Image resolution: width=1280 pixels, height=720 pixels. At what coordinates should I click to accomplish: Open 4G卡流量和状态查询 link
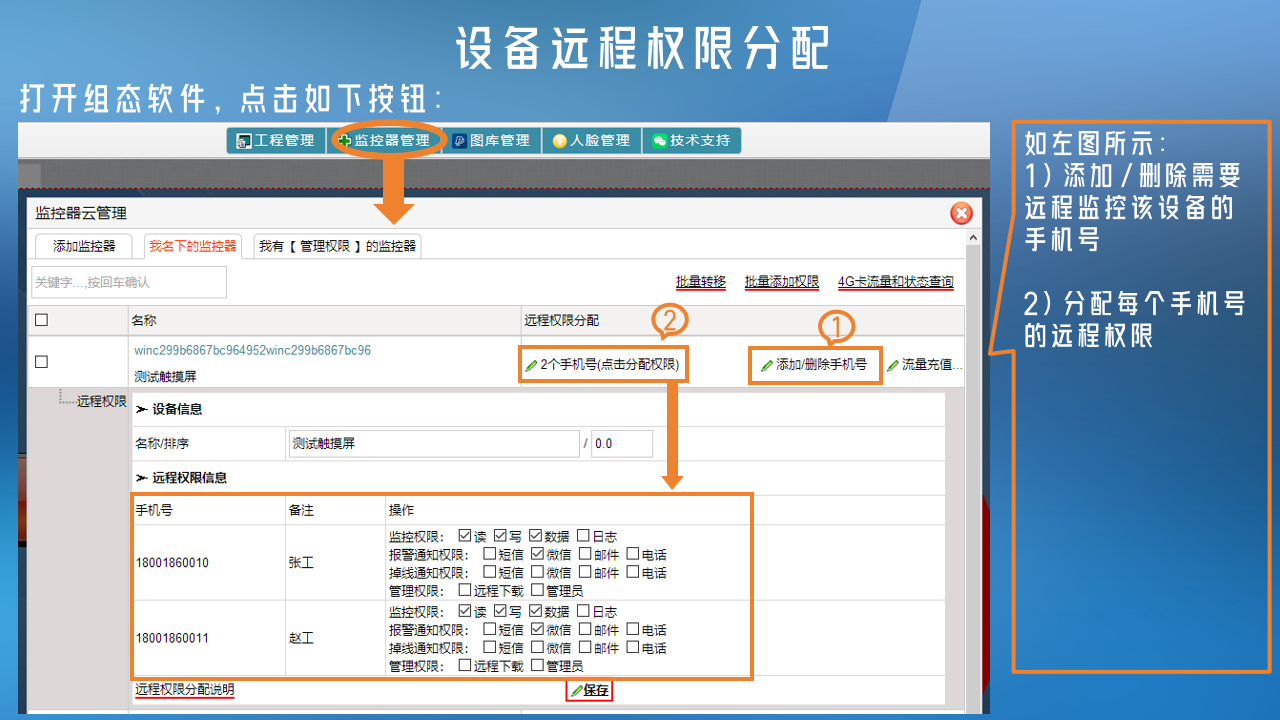[x=895, y=282]
